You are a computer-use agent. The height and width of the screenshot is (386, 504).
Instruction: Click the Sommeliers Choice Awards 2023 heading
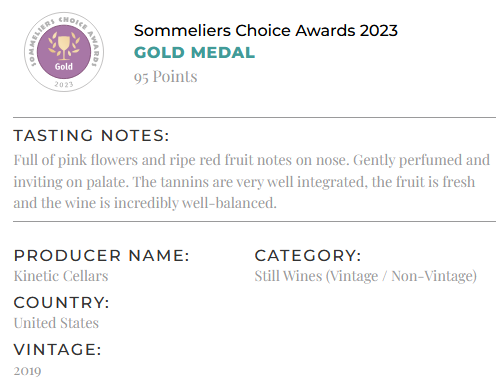(266, 31)
